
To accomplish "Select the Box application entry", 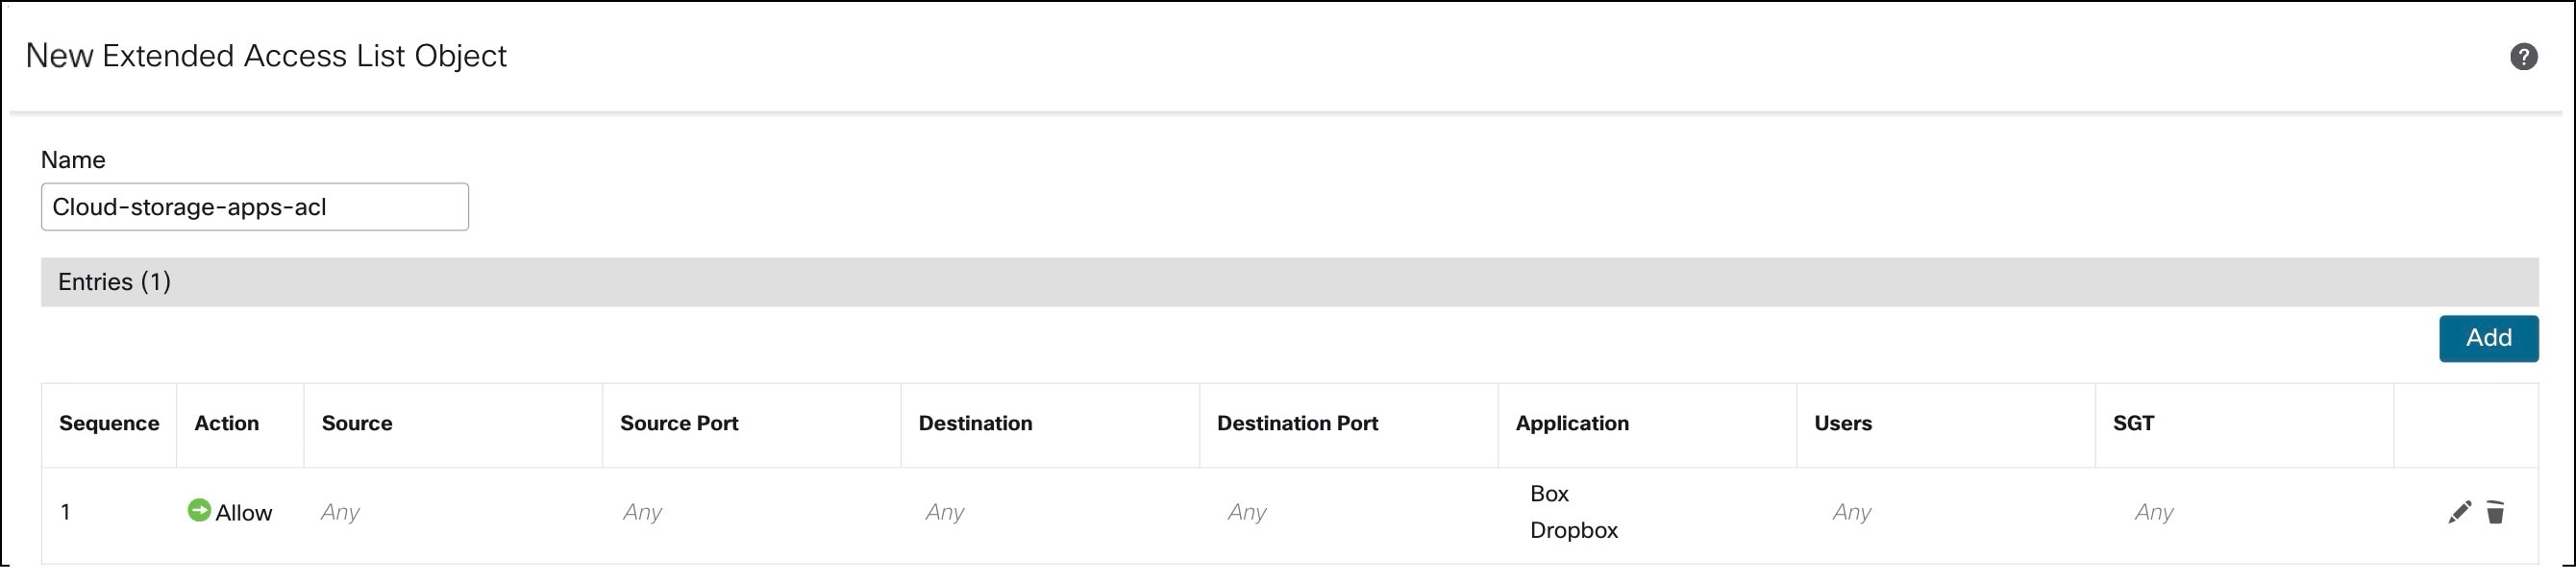I will (1549, 494).
